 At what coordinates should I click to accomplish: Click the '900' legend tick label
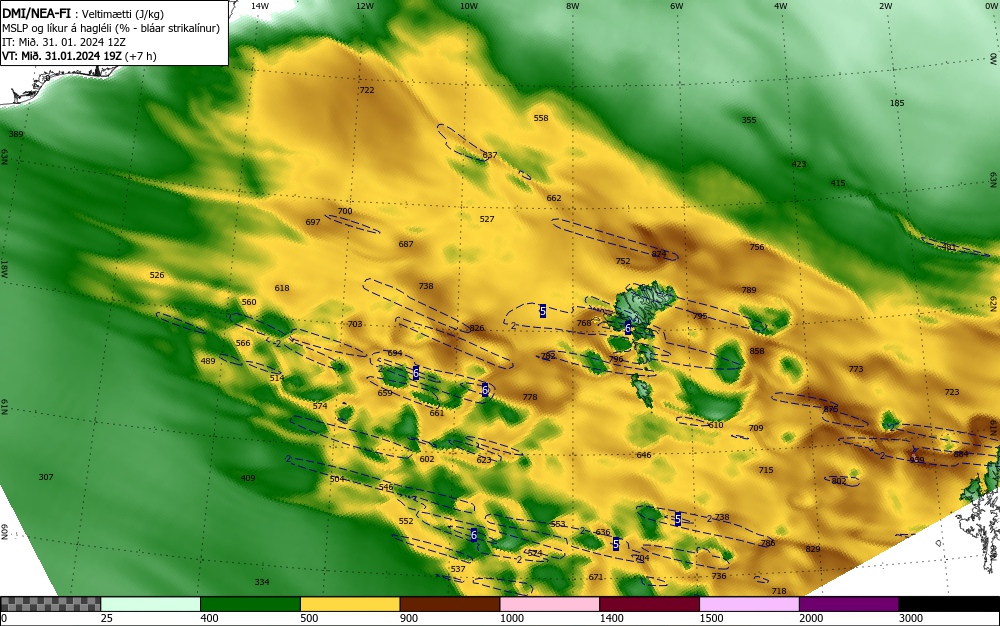click(x=409, y=618)
